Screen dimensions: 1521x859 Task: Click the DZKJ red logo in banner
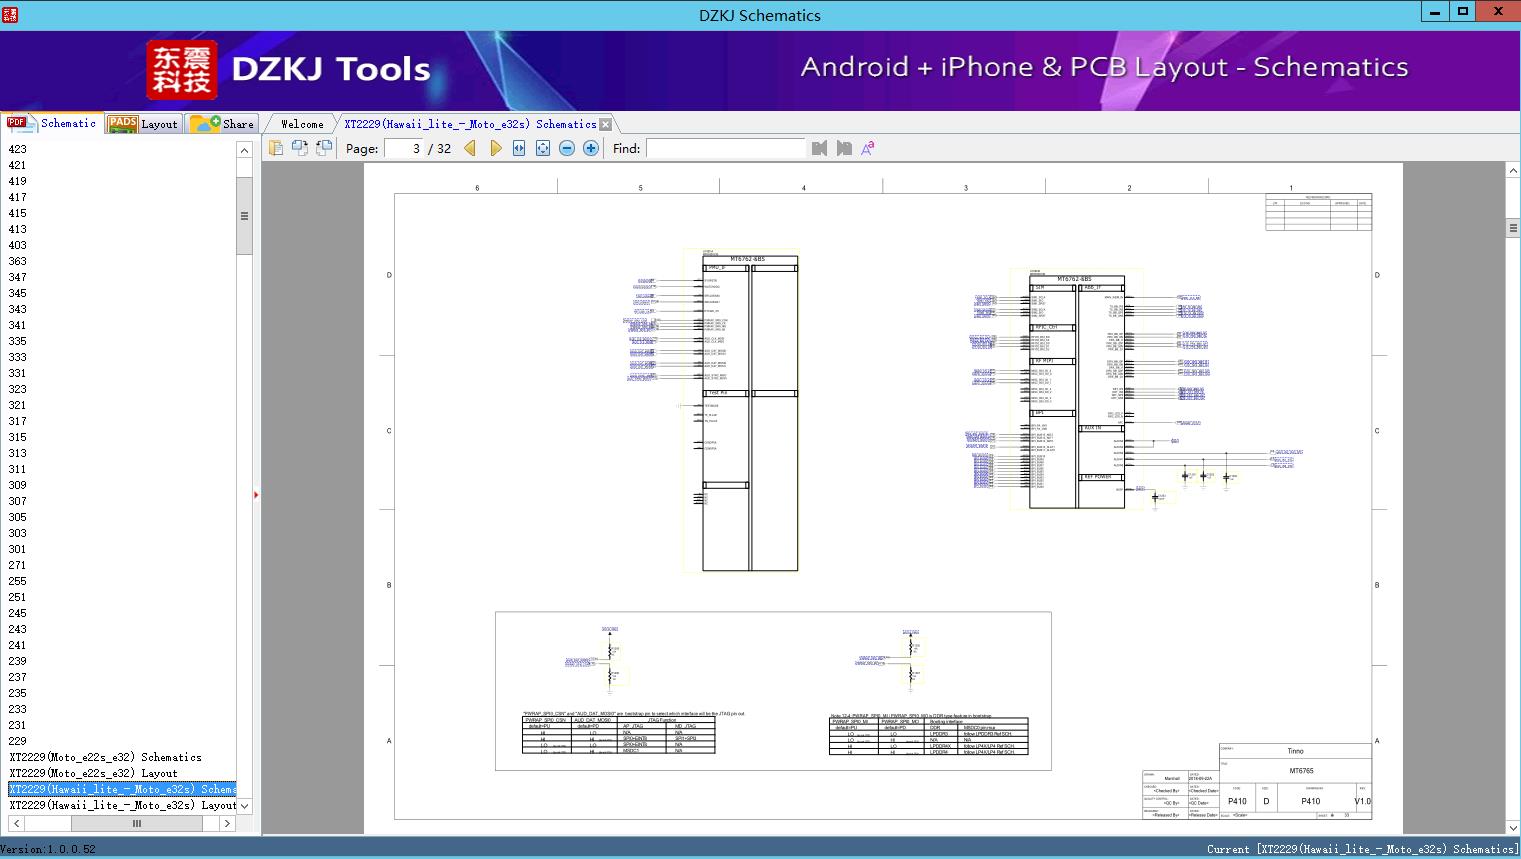[182, 70]
